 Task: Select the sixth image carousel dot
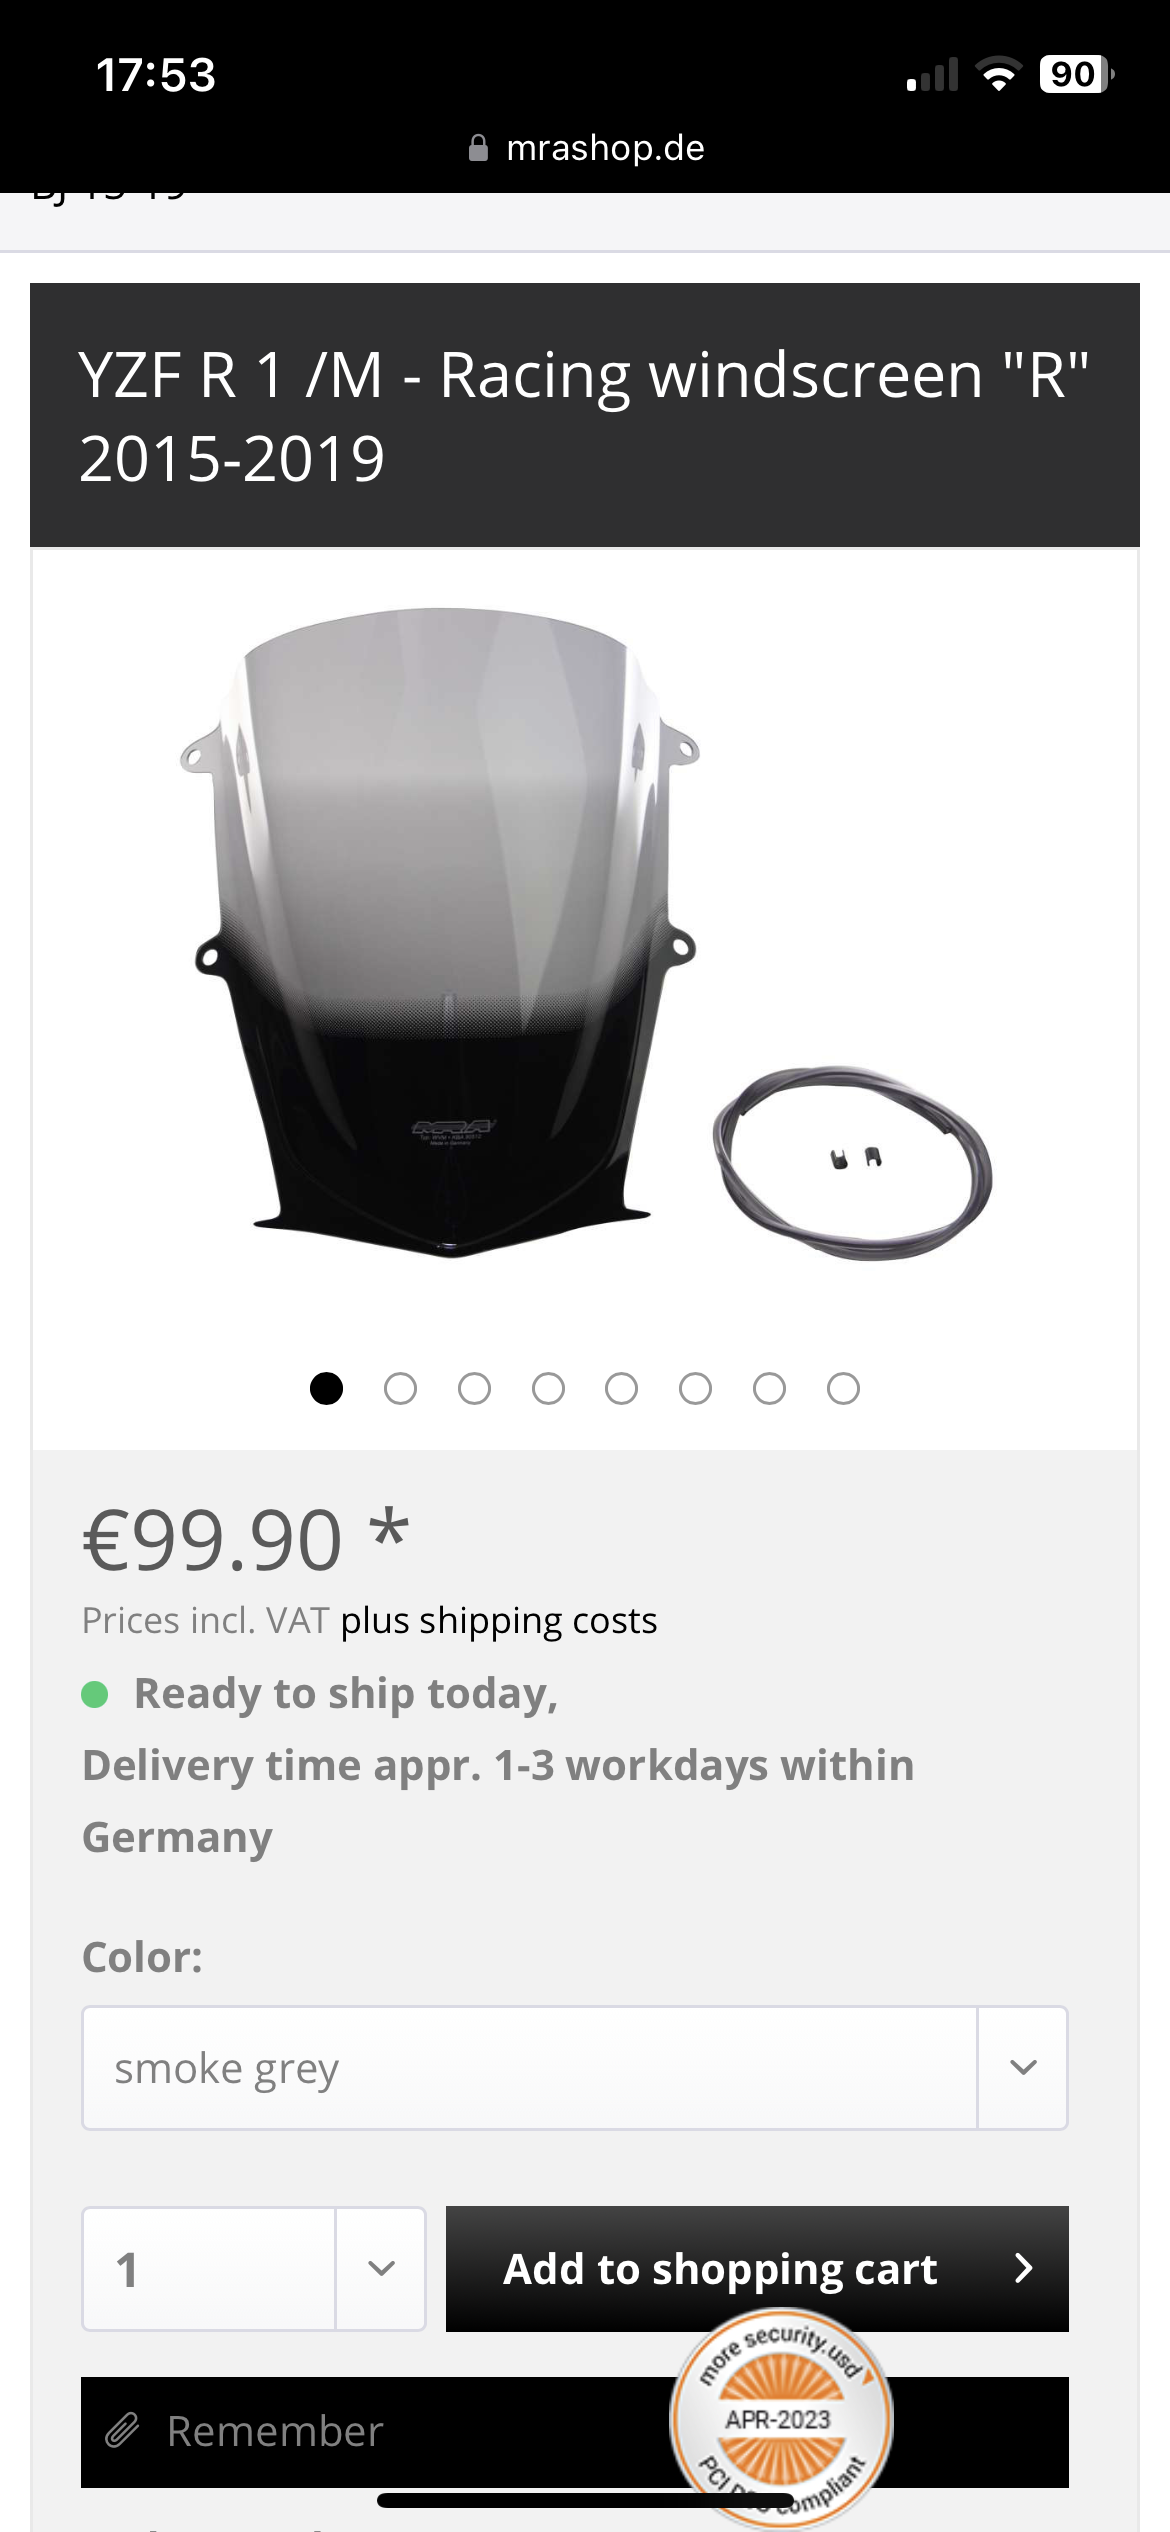[695, 1388]
